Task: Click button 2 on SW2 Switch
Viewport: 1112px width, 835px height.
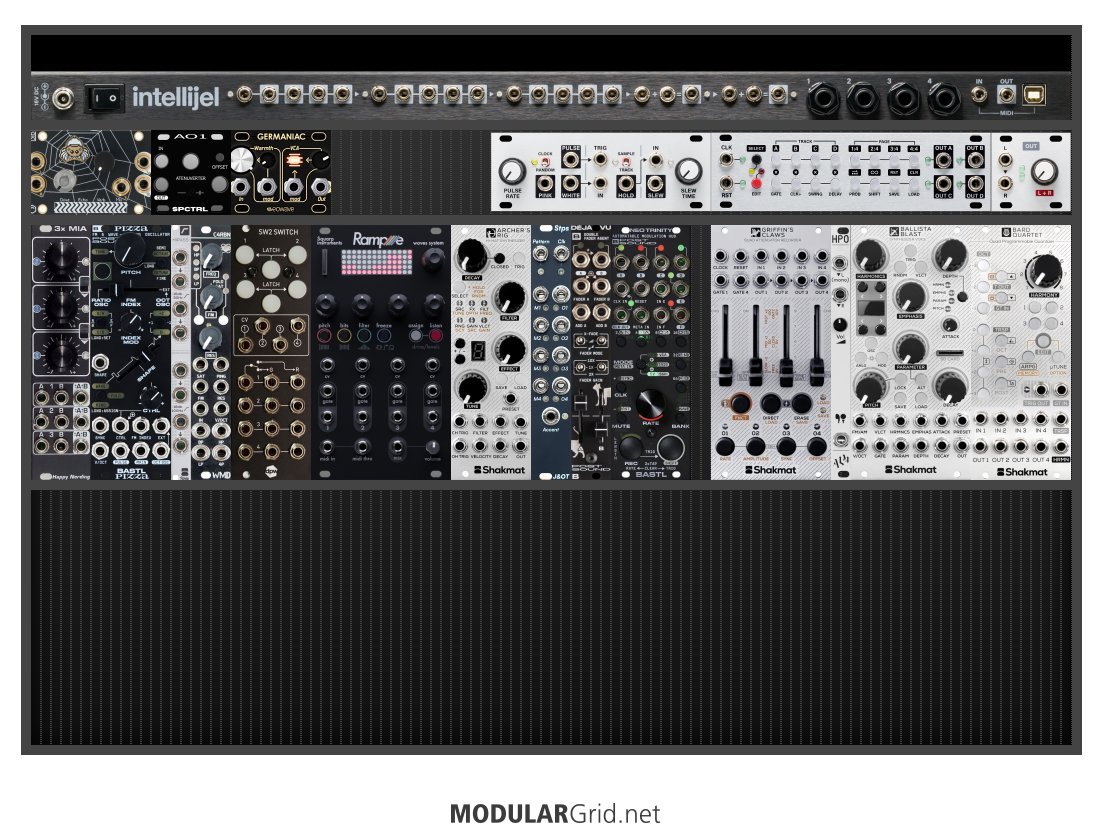Action: (x=297, y=255)
